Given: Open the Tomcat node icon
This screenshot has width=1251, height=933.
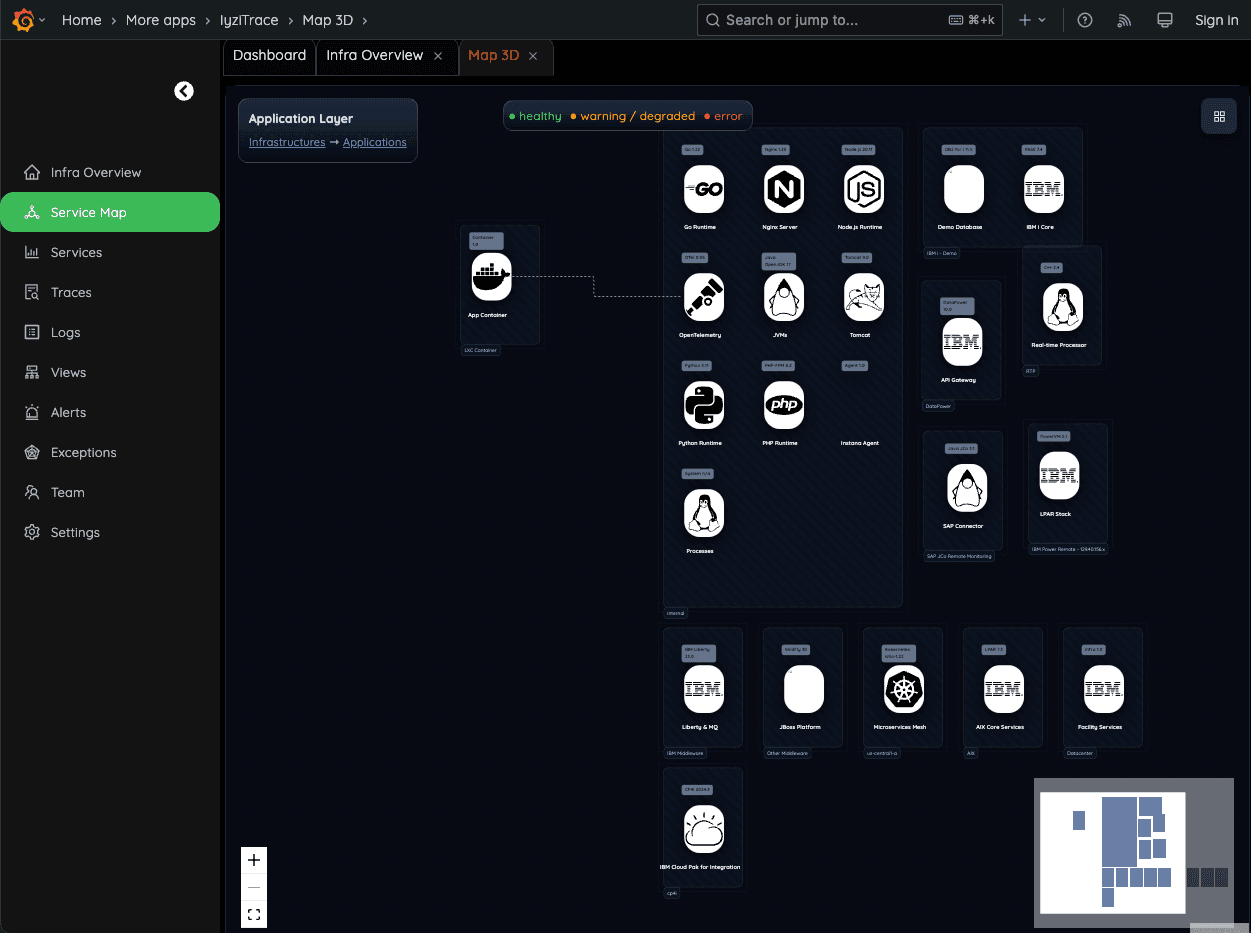Looking at the screenshot, I should [x=863, y=297].
